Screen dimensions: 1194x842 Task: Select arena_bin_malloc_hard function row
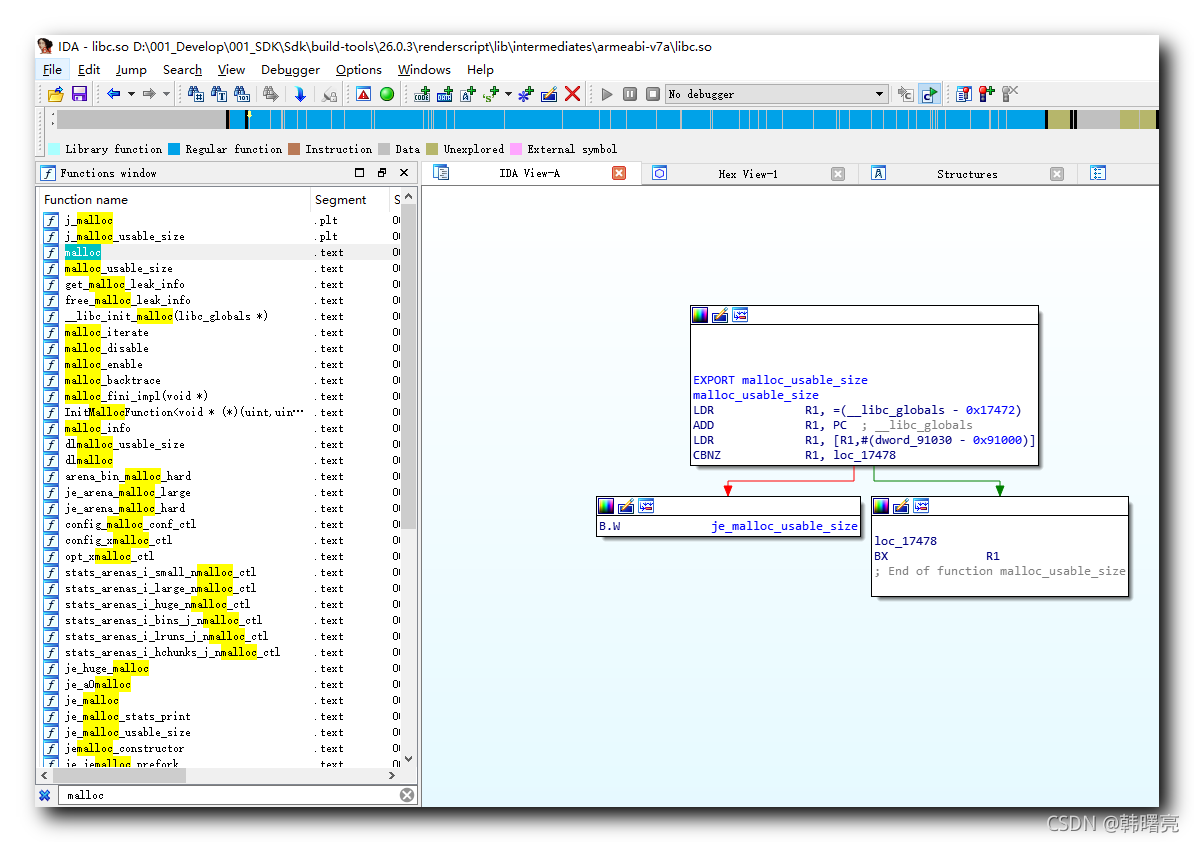[x=221, y=476]
